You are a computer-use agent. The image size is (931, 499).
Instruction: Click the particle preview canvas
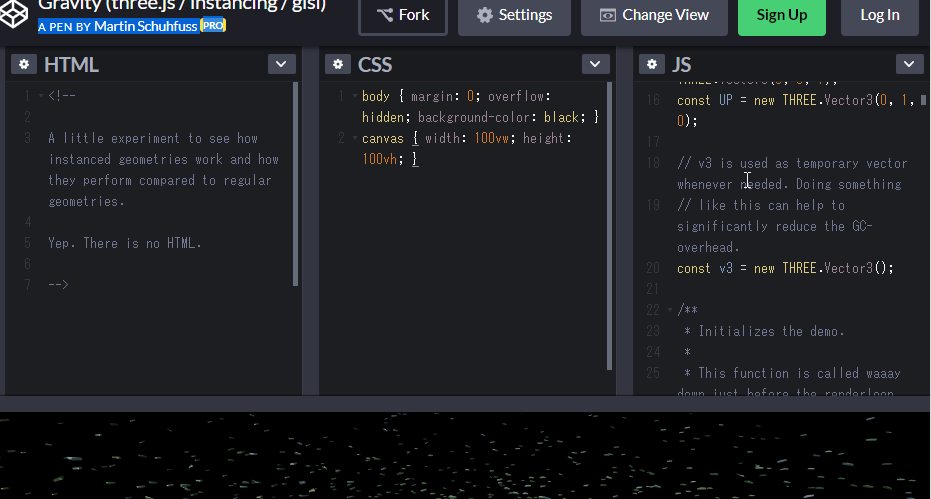(x=466, y=456)
